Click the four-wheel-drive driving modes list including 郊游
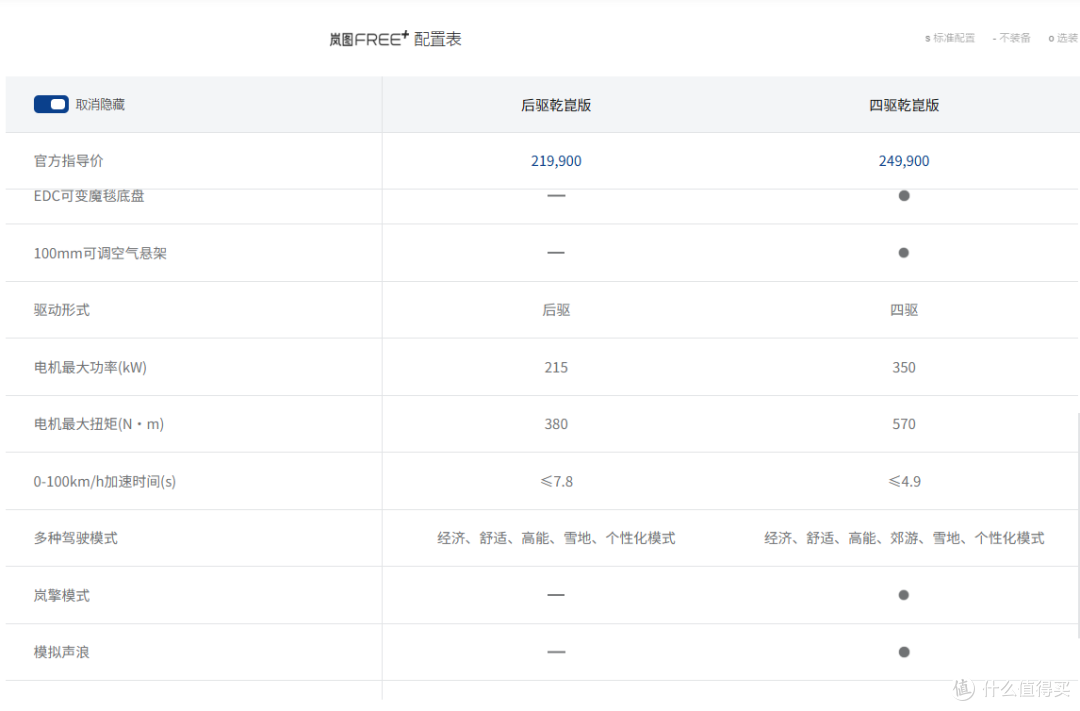 904,538
